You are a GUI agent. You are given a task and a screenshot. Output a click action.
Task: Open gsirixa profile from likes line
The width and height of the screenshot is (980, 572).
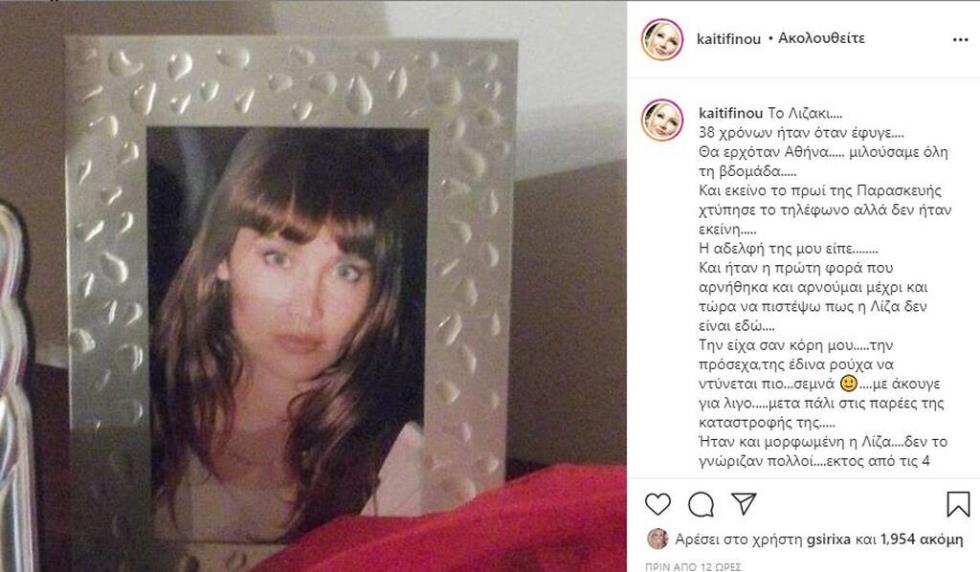tap(829, 539)
